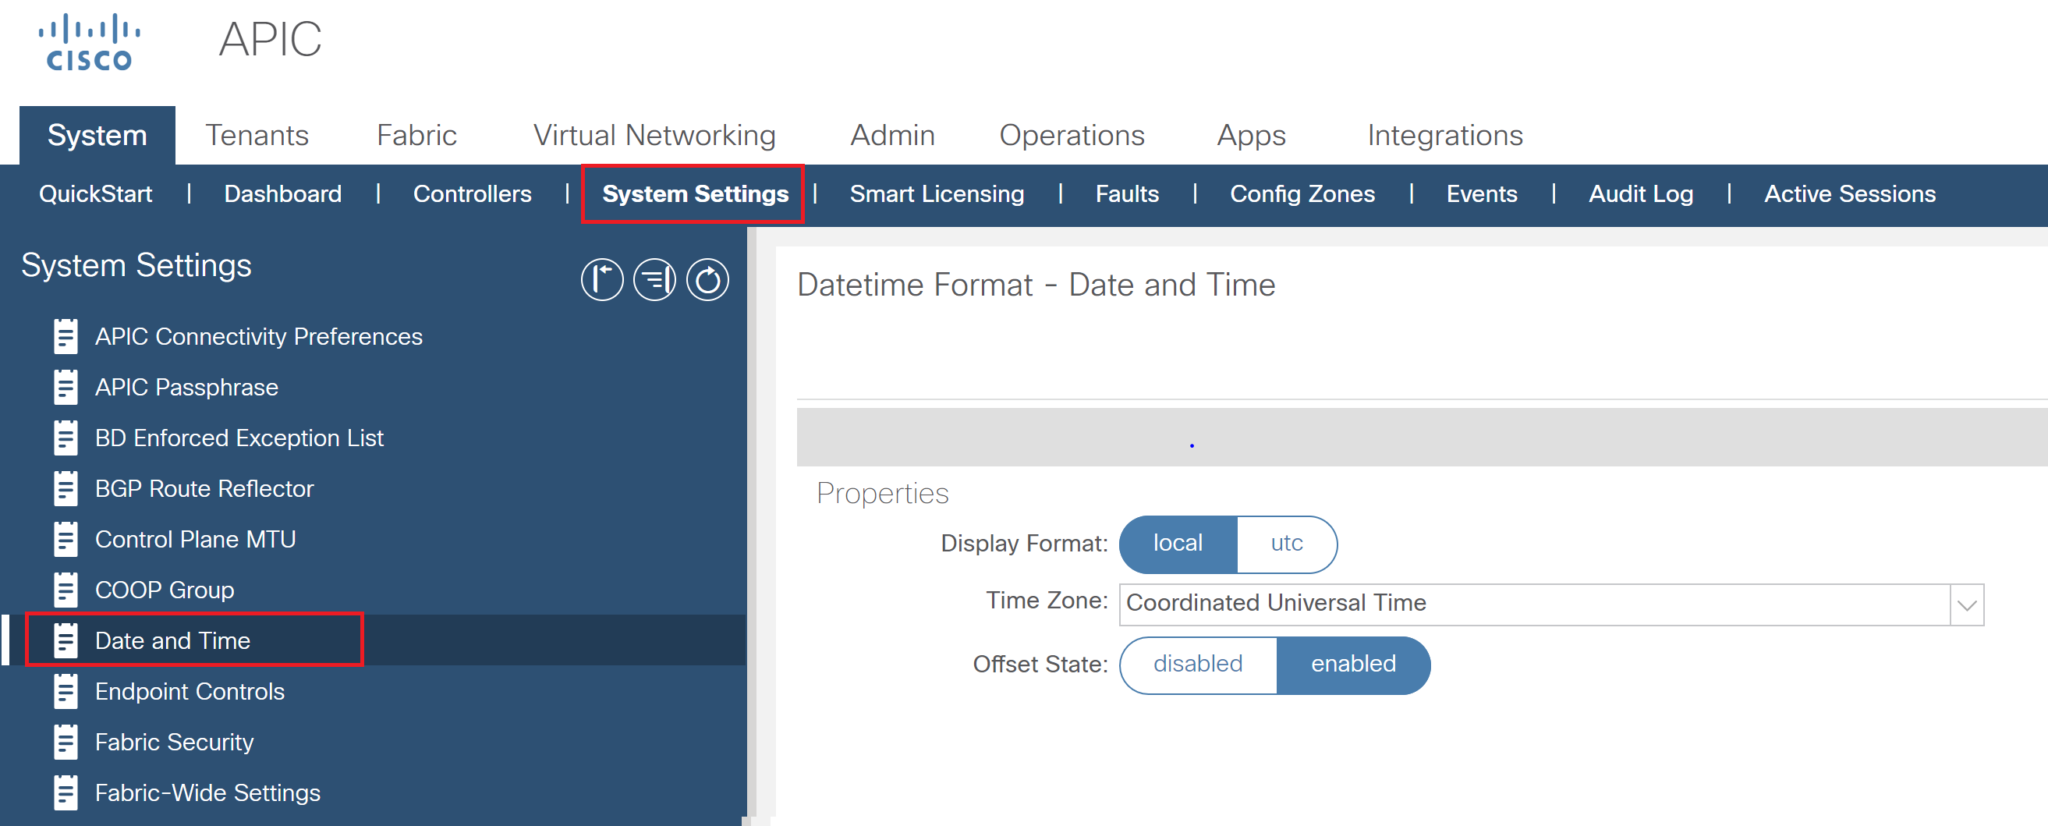The image size is (2048, 826).
Task: Select System Settings submenu
Action: (695, 194)
